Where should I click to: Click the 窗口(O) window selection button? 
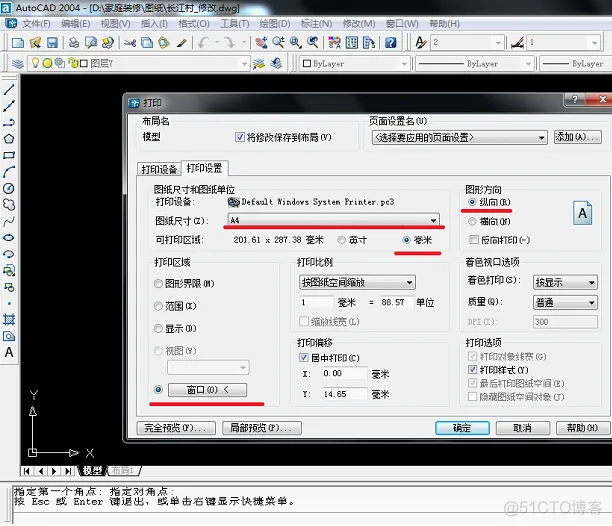tap(207, 390)
